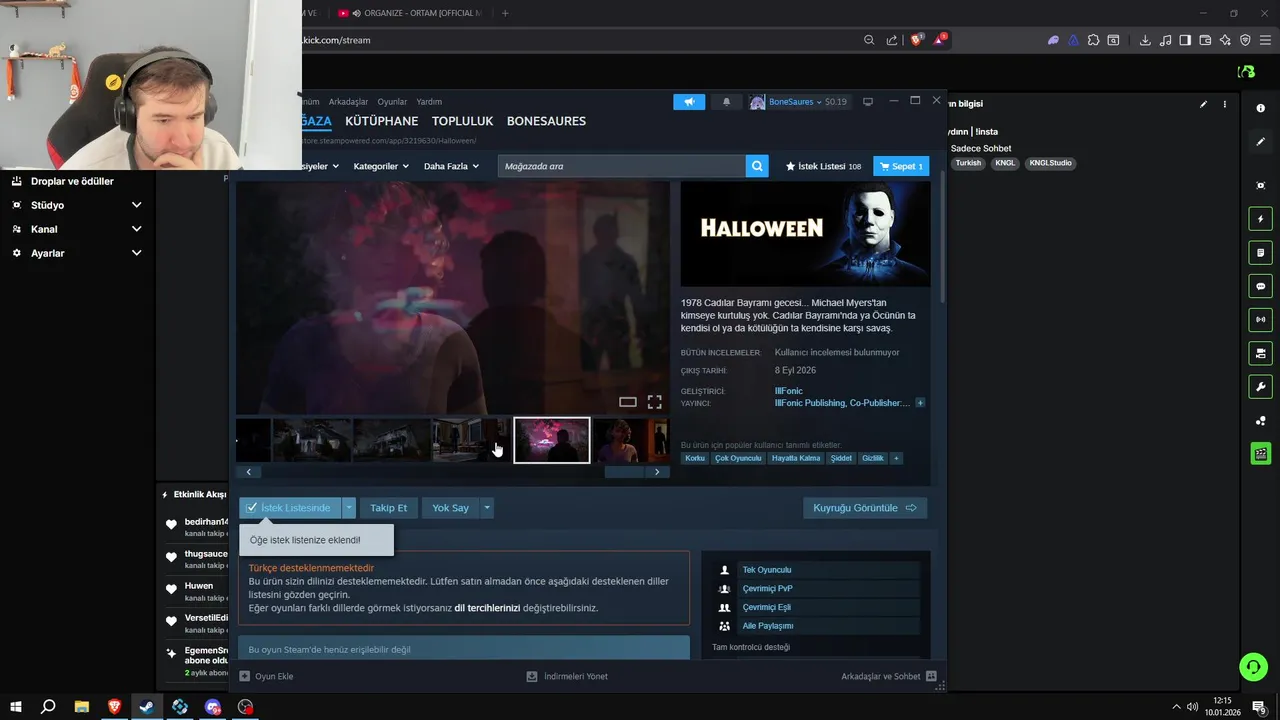Expand publisher list plus button
The image size is (1280, 720).
click(x=920, y=403)
